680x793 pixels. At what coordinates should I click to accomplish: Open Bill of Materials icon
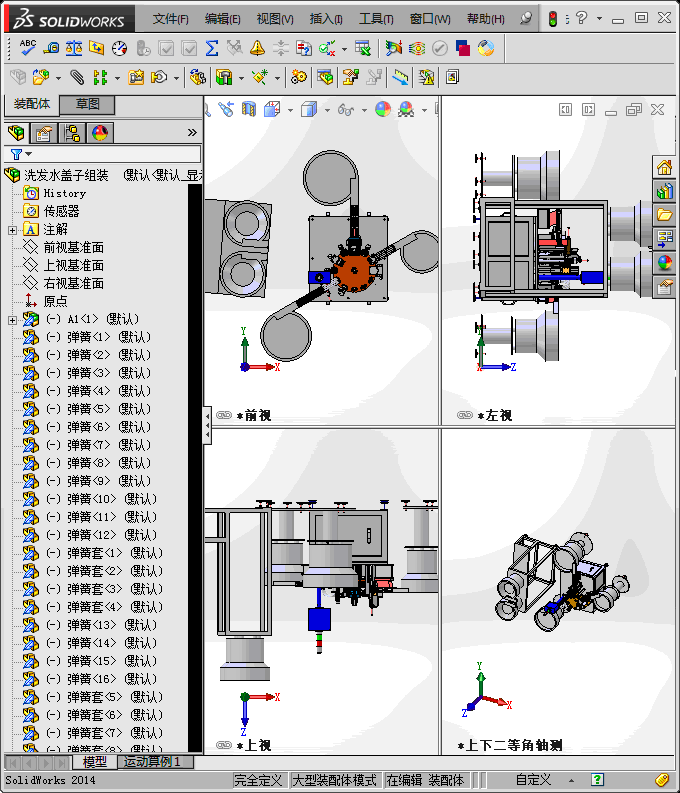pos(325,77)
